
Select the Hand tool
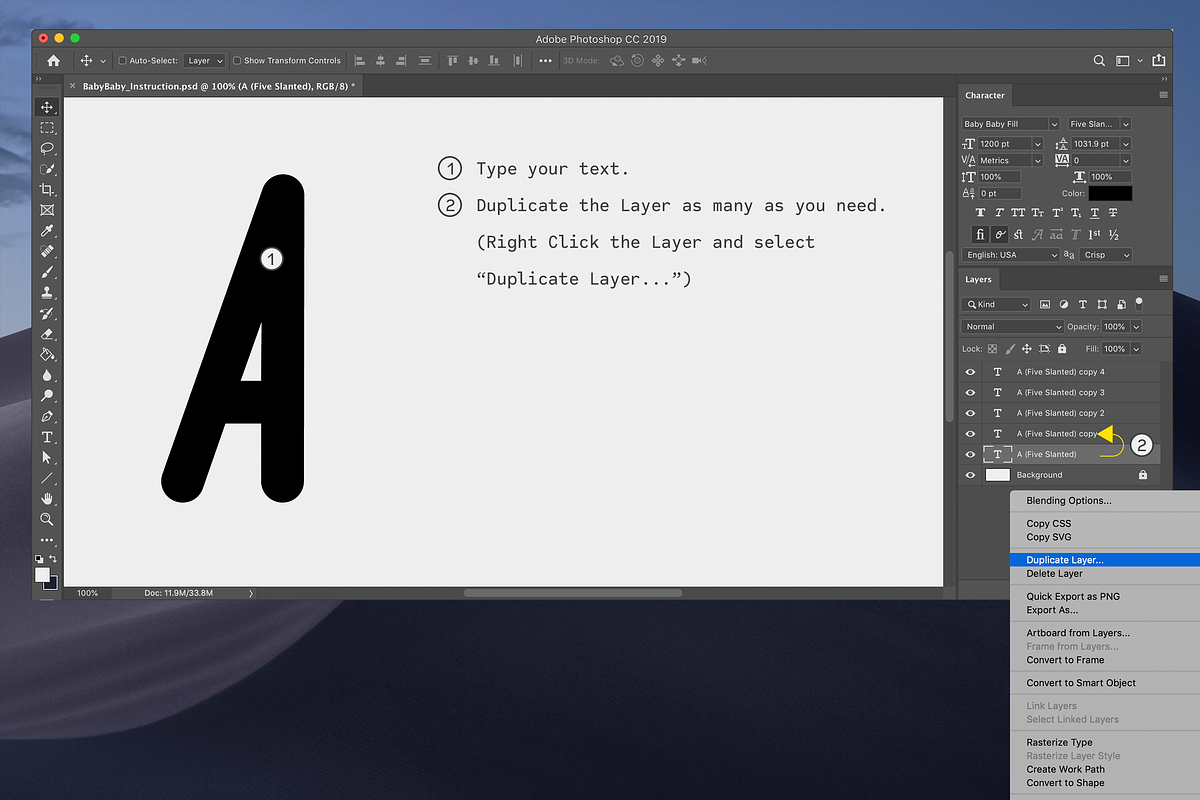46,499
